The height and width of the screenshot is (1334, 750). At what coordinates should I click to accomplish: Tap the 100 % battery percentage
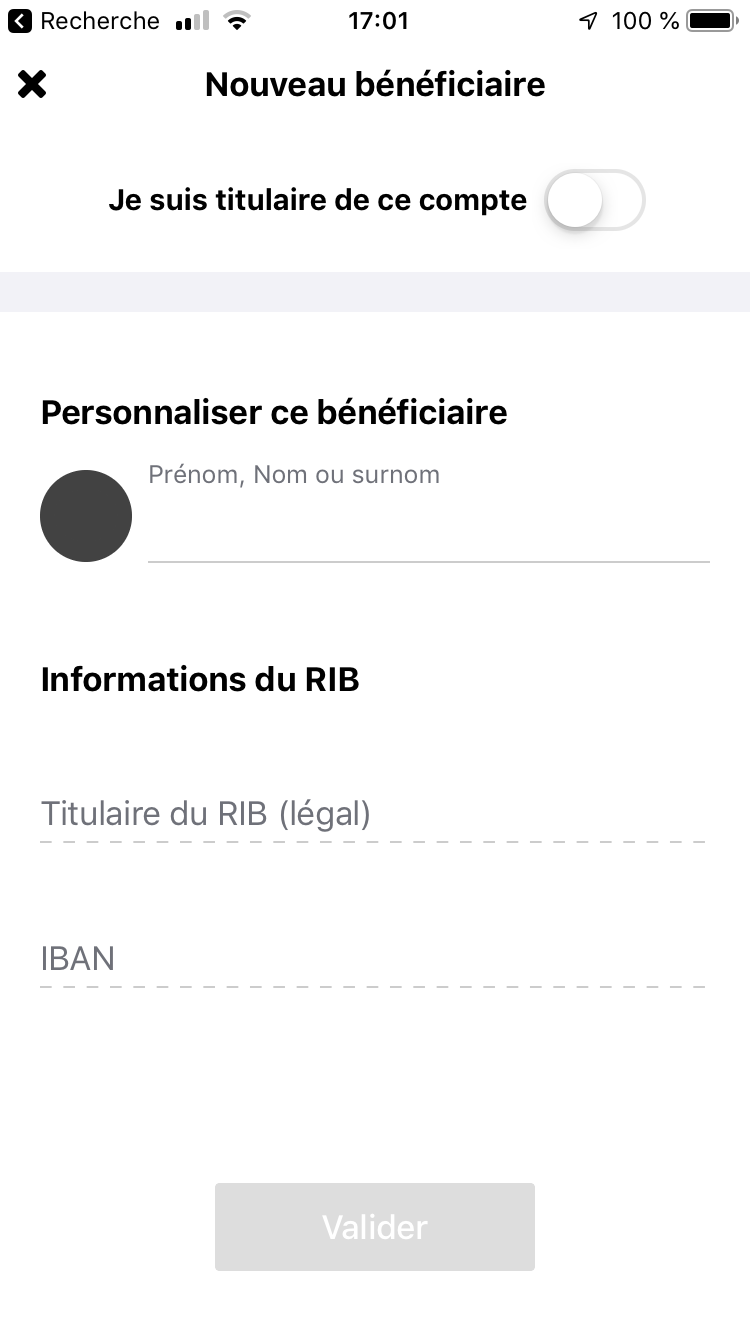tap(645, 21)
